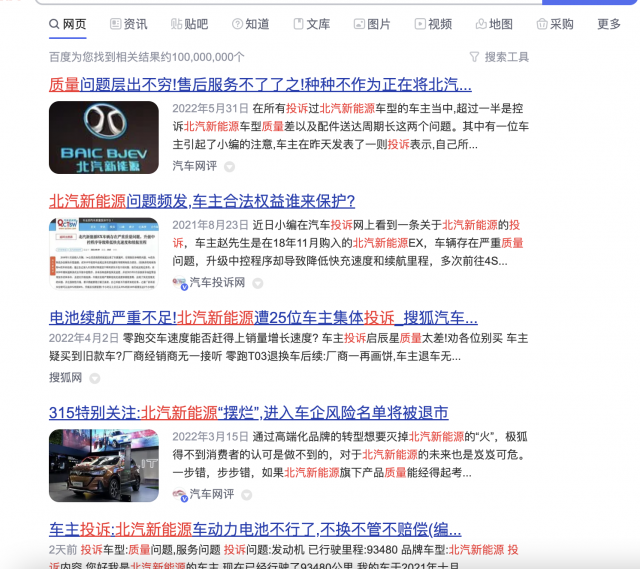Expand the 更多 menu
Viewport: 640px width, 569px height.
pyautogui.click(x=609, y=24)
